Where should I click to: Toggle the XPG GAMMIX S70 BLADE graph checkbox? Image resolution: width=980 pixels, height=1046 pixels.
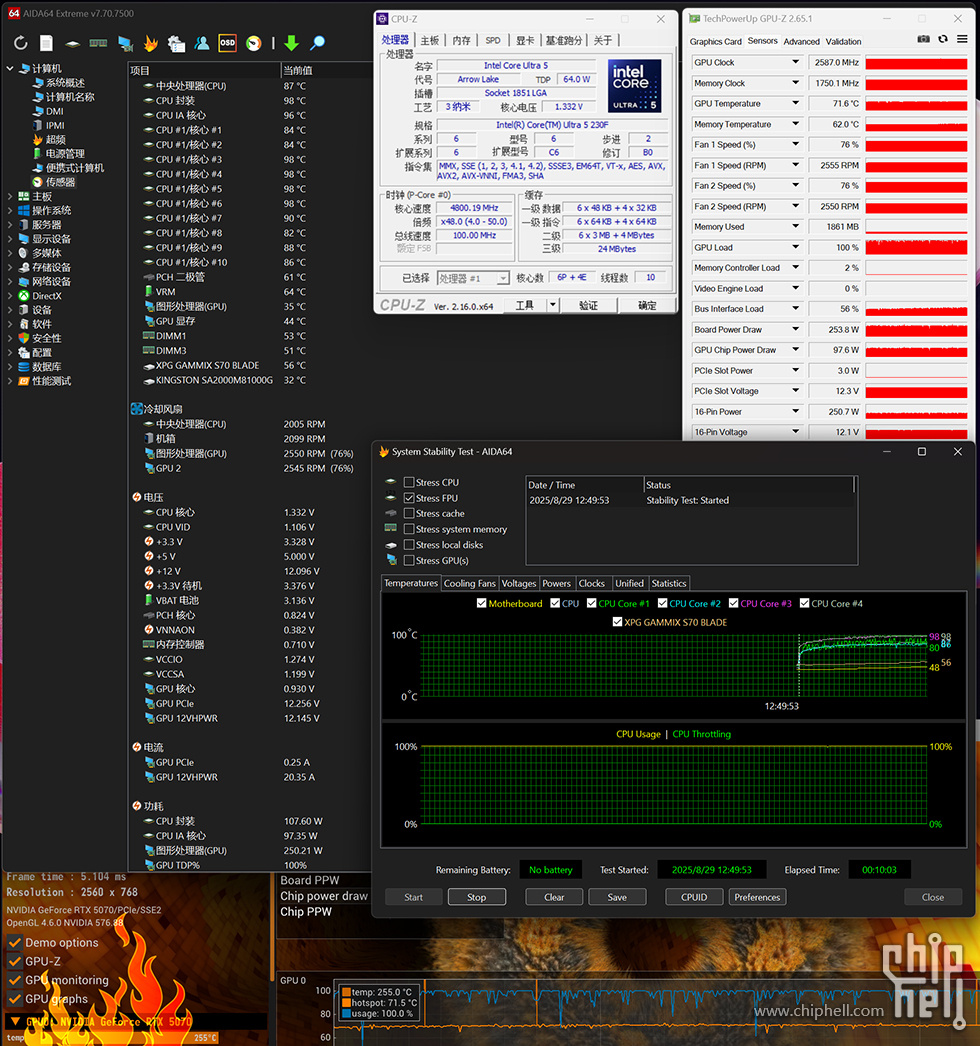coord(617,622)
